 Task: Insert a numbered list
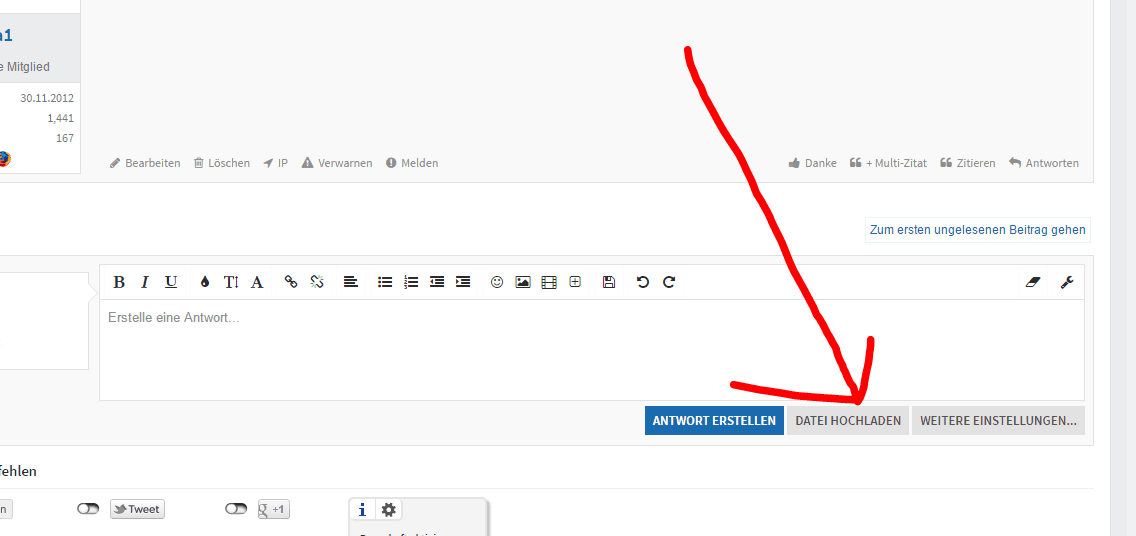[411, 282]
